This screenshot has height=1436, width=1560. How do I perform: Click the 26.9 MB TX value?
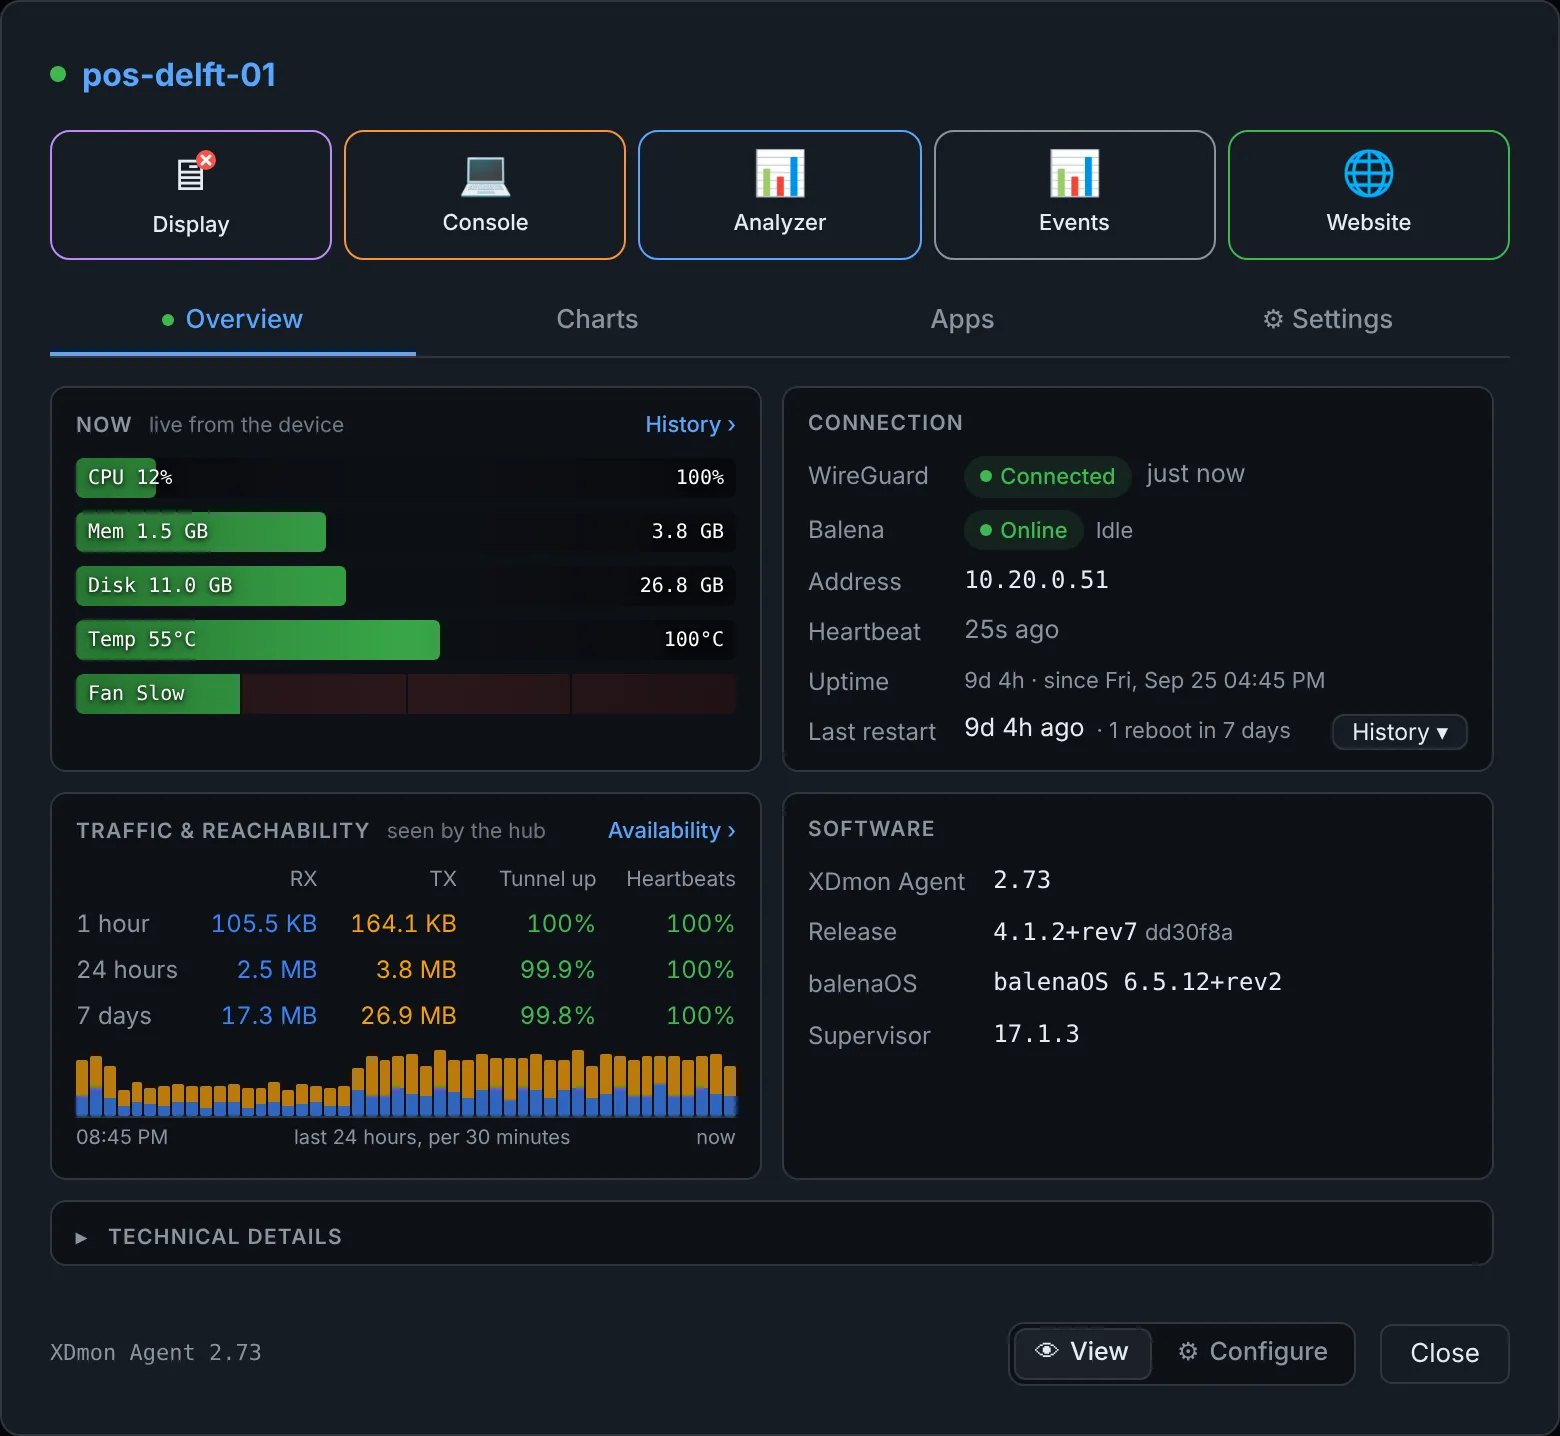pos(408,1016)
